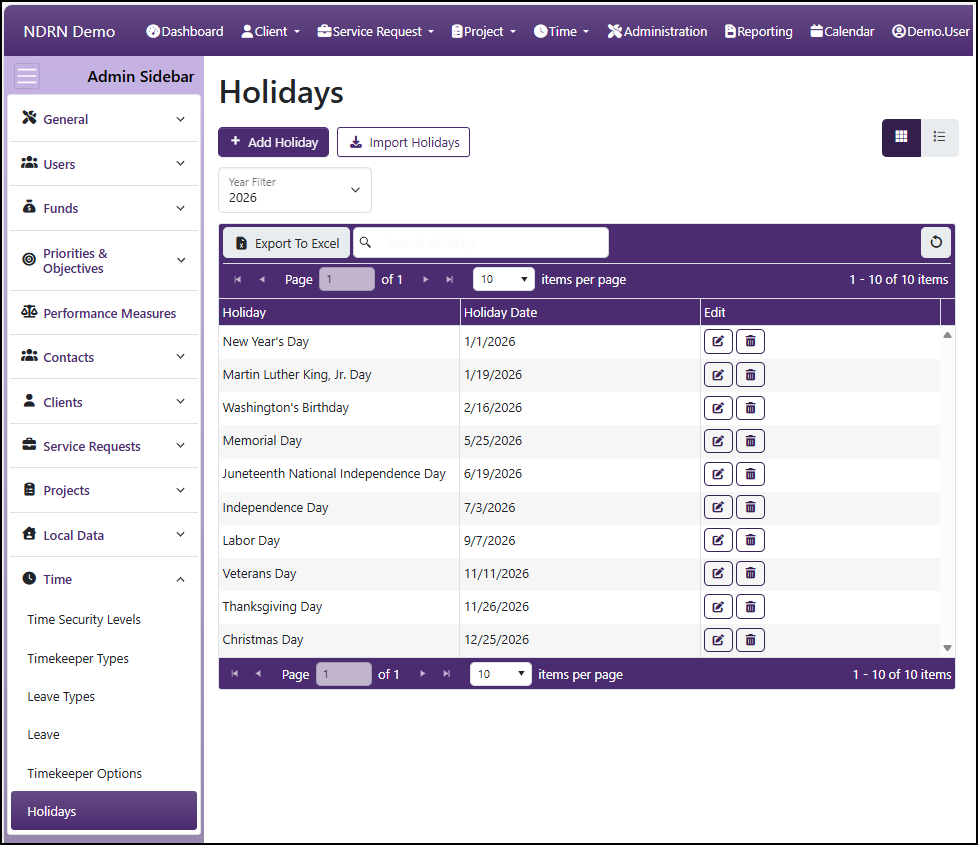Open top items per page dropdown
The width and height of the screenshot is (978, 845).
tap(504, 279)
